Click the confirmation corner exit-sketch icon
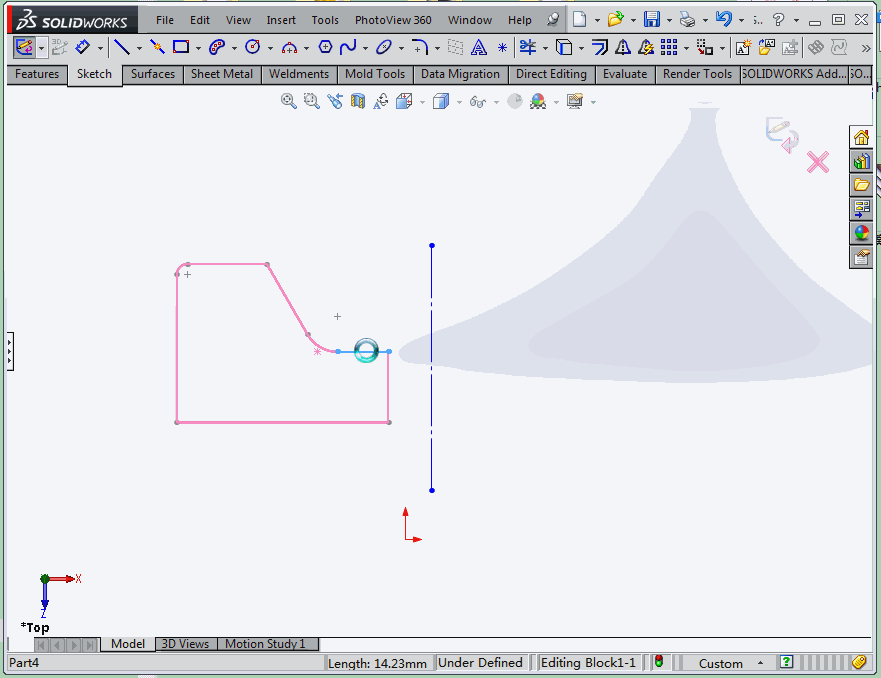The height and width of the screenshot is (678, 881). point(782,135)
